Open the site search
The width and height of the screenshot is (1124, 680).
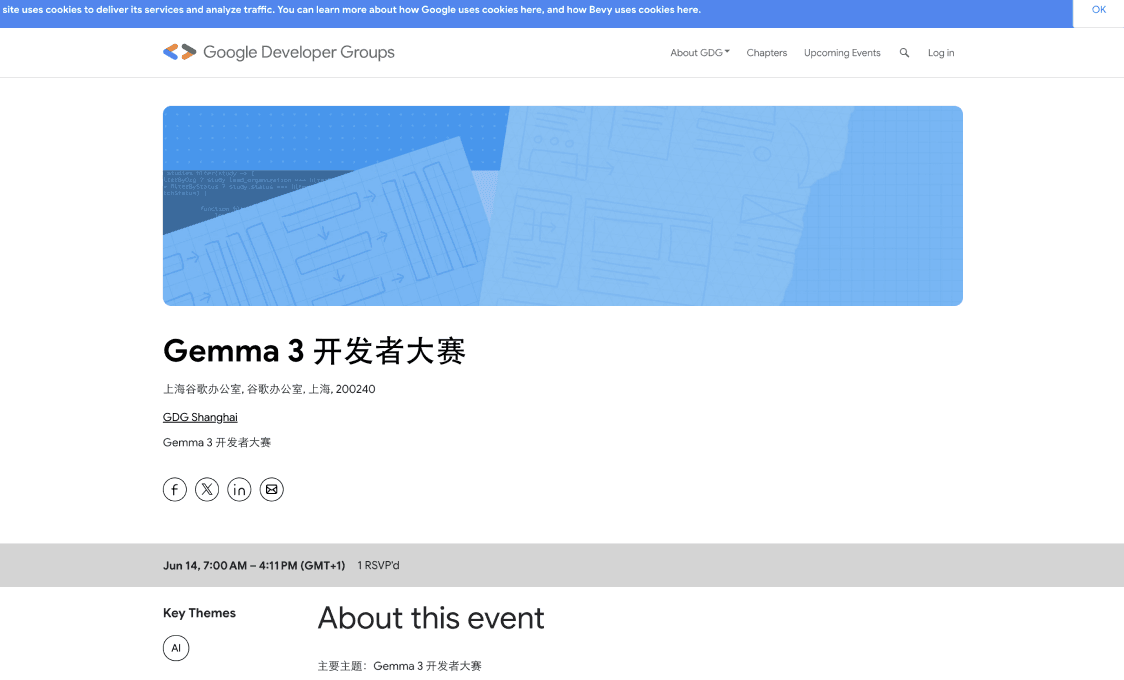[x=905, y=52]
